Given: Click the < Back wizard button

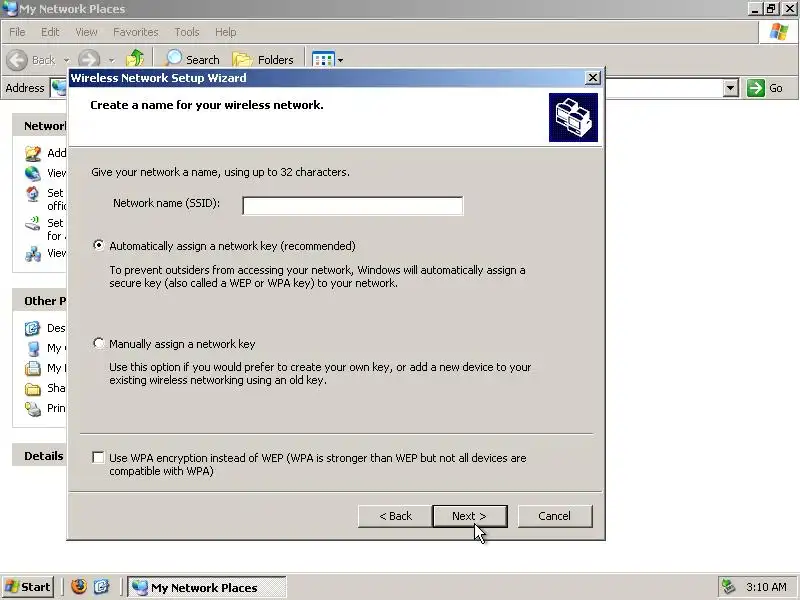Looking at the screenshot, I should click(x=395, y=516).
